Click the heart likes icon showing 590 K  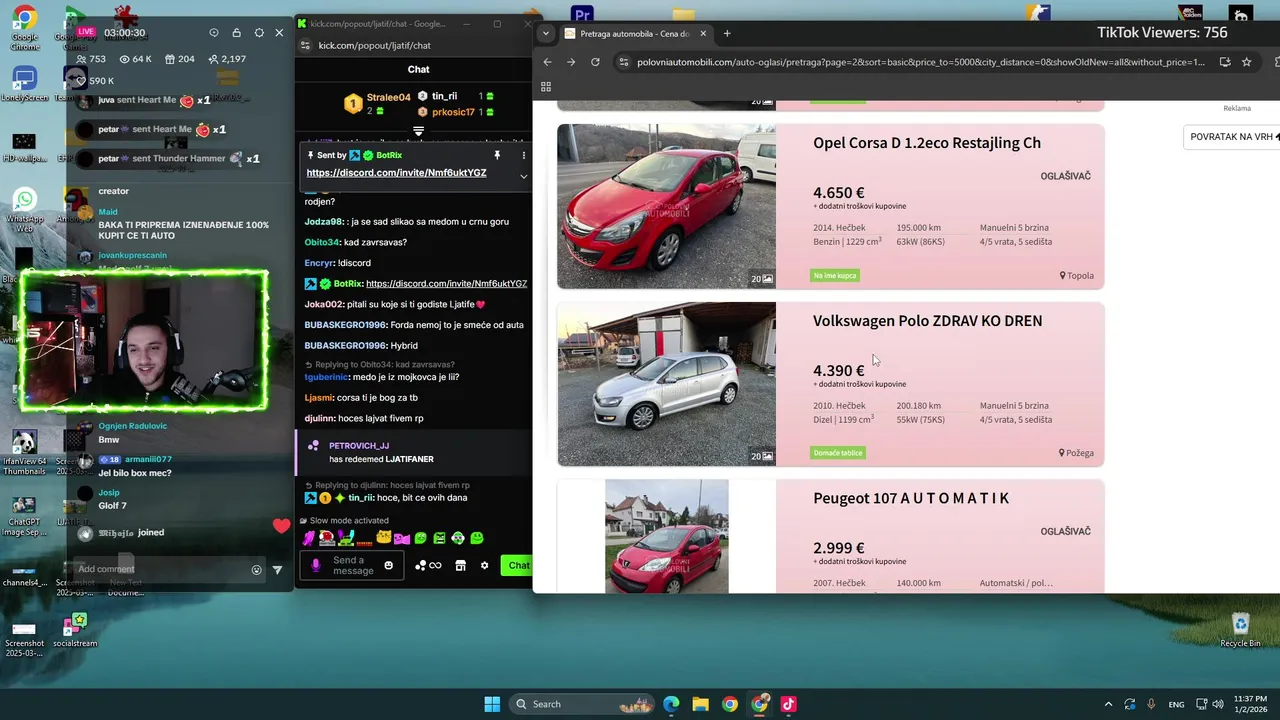(81, 80)
